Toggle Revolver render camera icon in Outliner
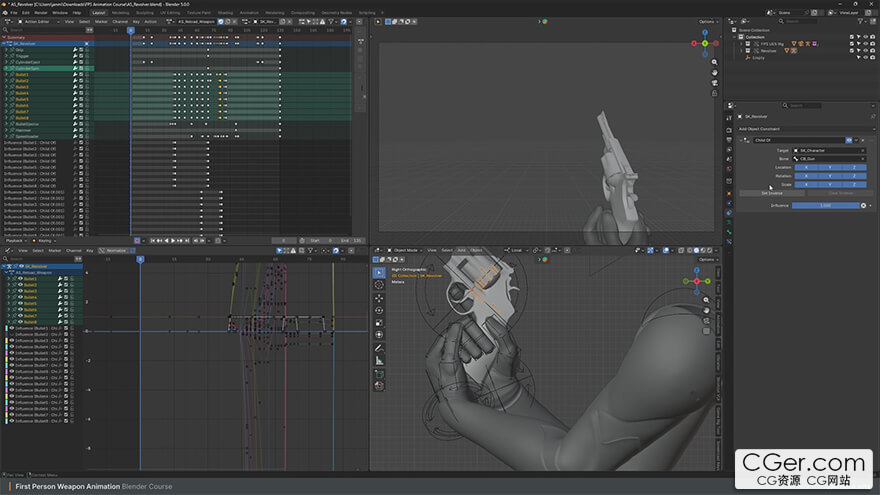Image resolution: width=880 pixels, height=495 pixels. [872, 51]
